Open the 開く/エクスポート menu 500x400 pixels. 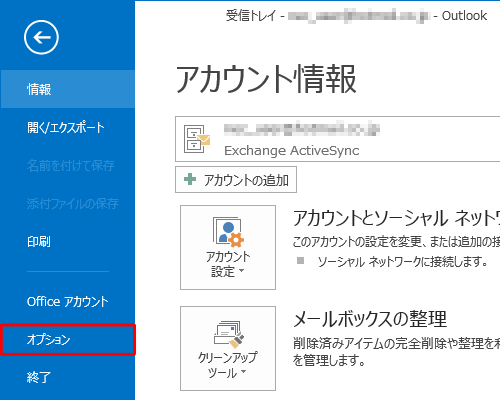pos(67,127)
